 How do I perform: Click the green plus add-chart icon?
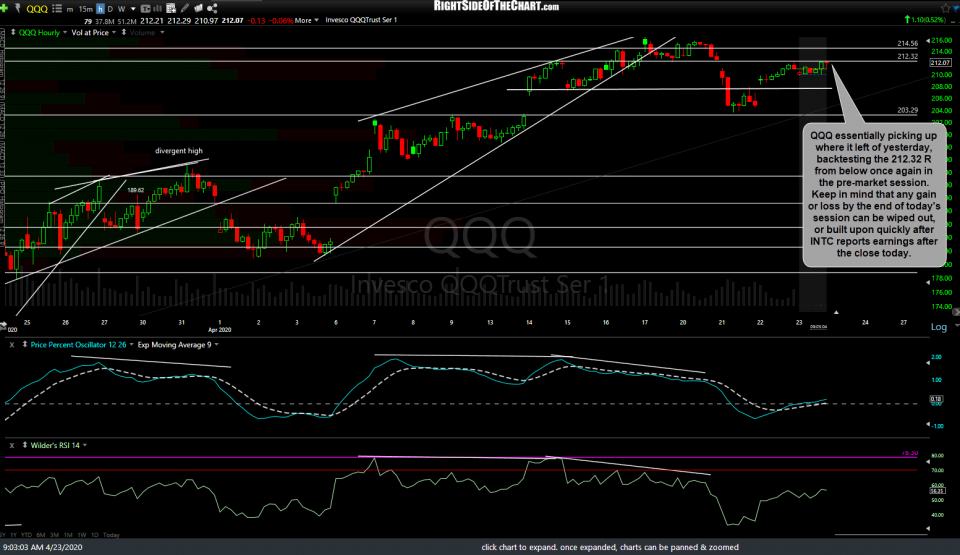click(4, 8)
